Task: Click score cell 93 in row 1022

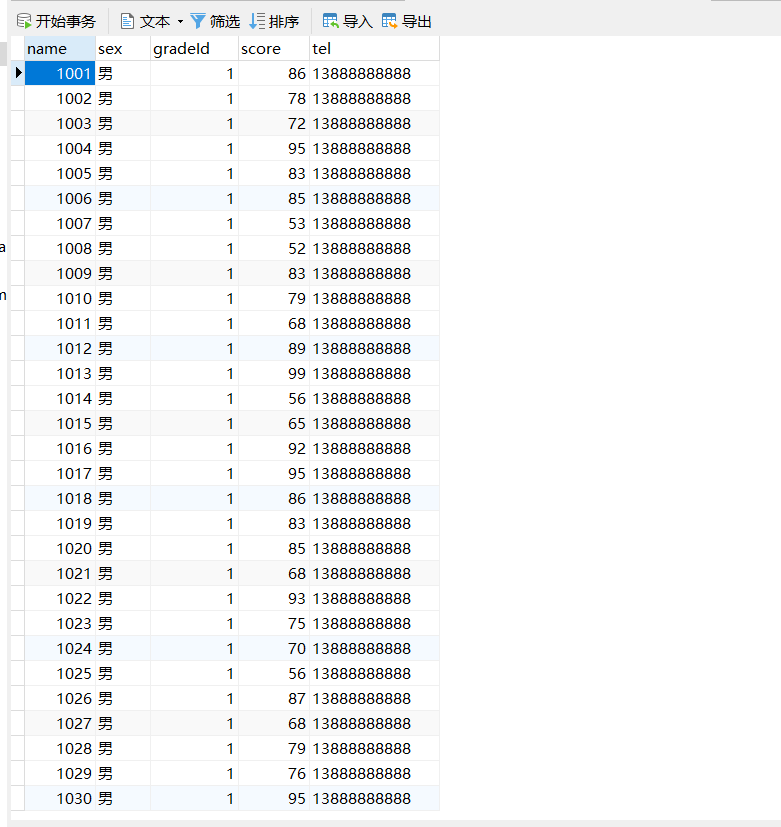Action: [274, 599]
